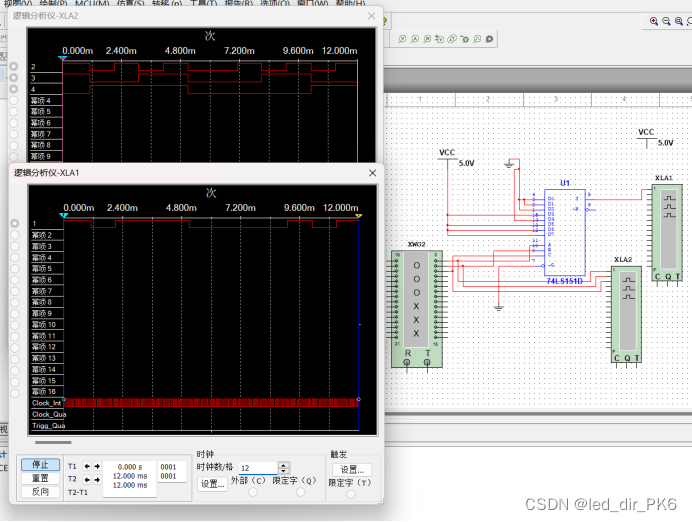692x522 pixels.
Task: Select the voltage probe tool in toolbar
Action: (402, 39)
